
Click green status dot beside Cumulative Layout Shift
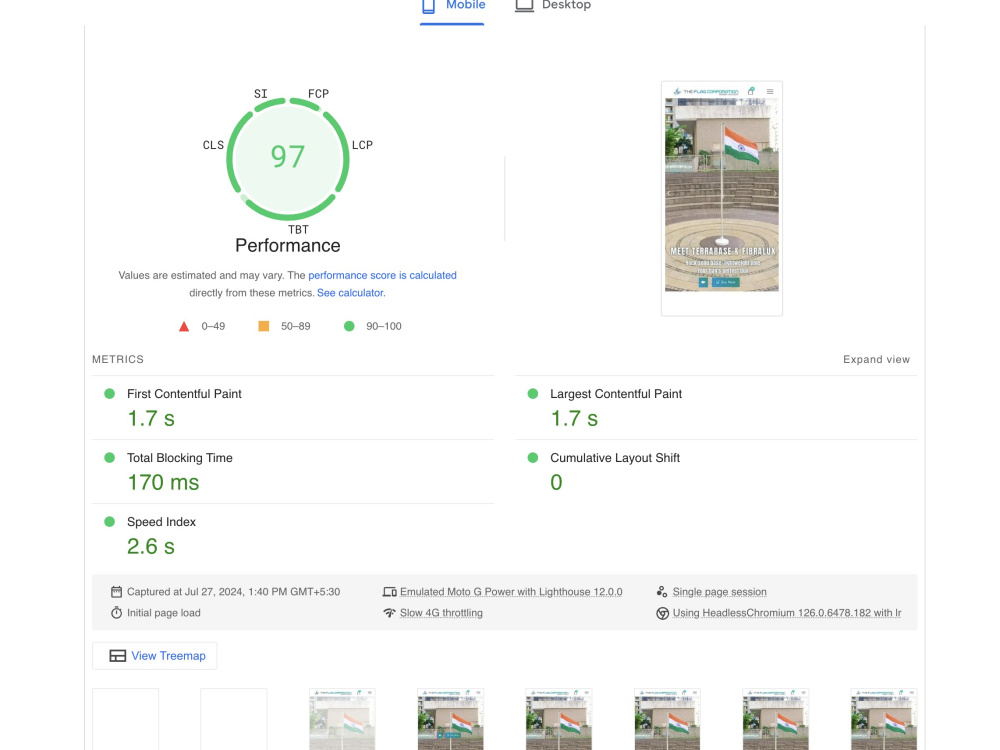[x=533, y=458]
